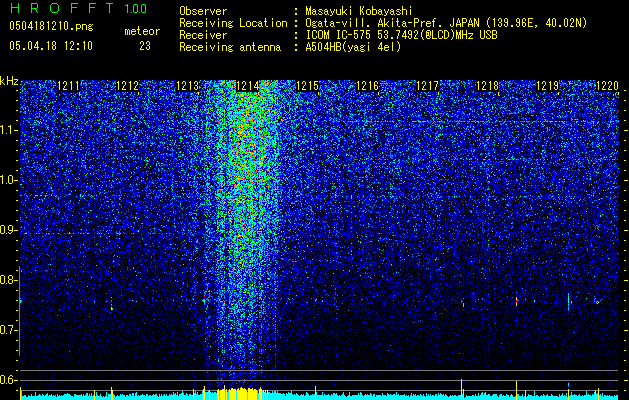Click the ICOM IC-575 receiver text
This screenshot has width=629, height=400.
[401, 35]
